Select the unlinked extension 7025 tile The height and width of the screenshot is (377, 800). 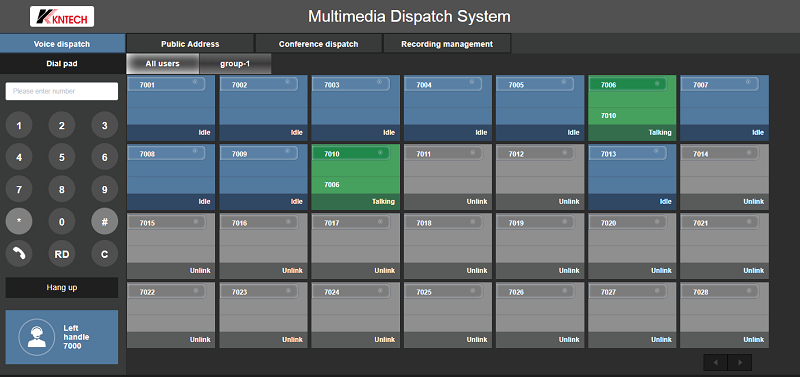[448, 315]
